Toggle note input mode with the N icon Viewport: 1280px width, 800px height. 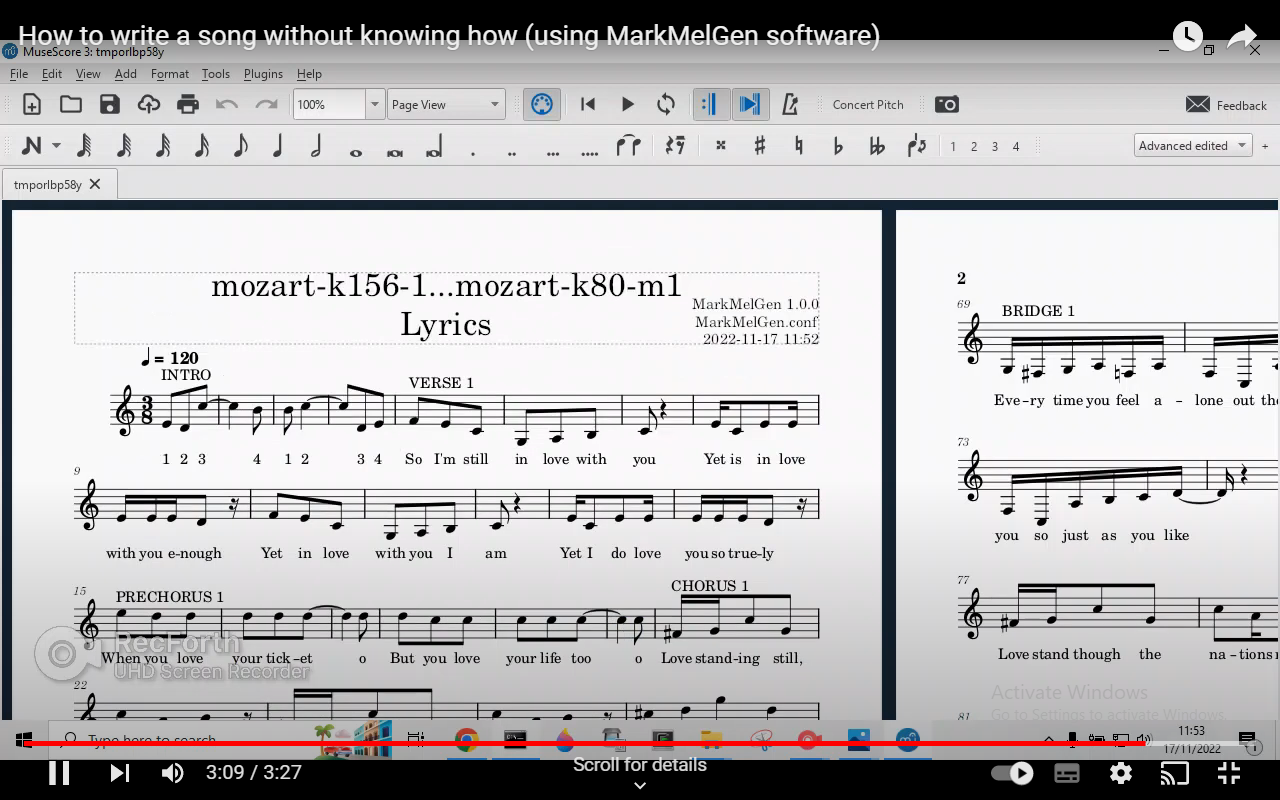coord(32,146)
